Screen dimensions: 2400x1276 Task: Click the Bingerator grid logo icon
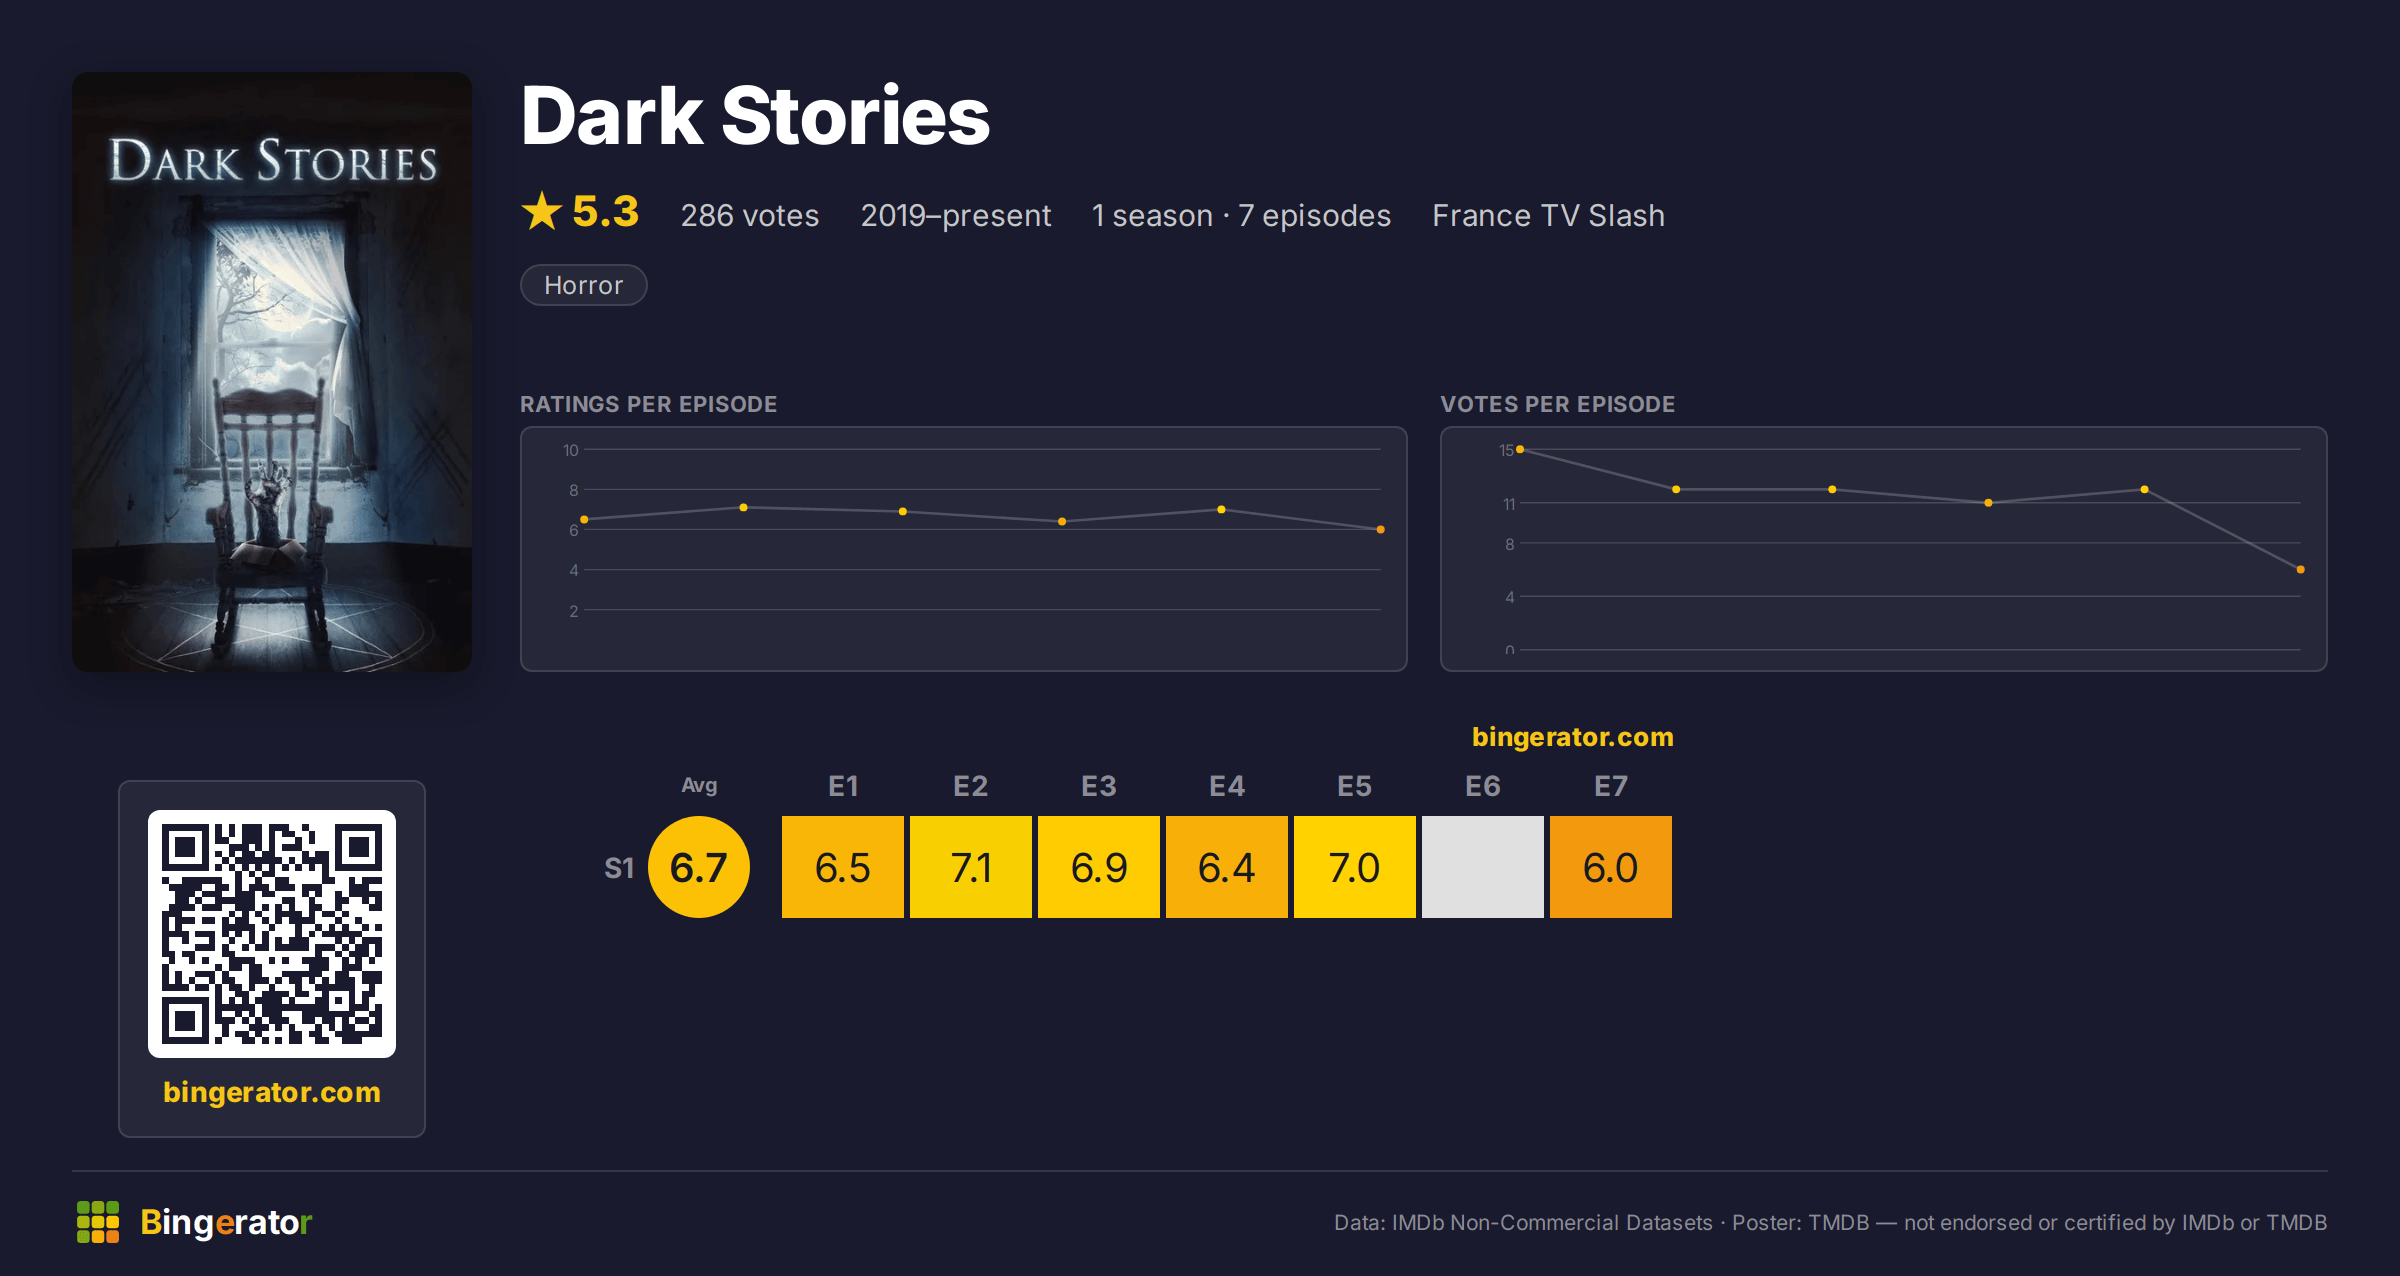(x=98, y=1222)
